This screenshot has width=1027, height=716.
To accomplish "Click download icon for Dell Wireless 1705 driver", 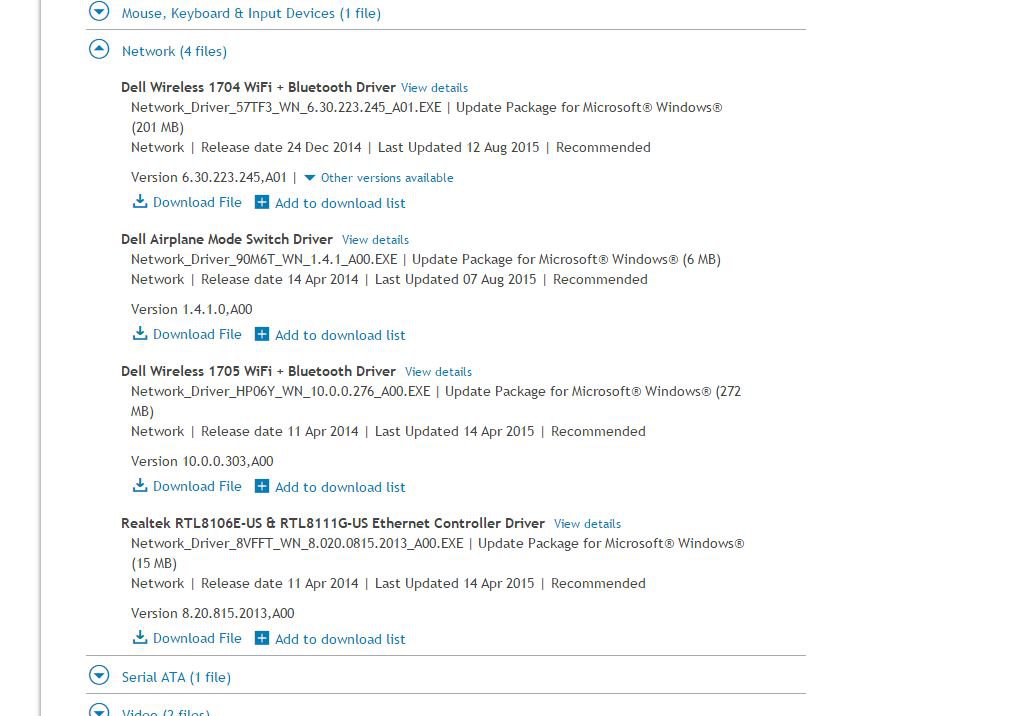I will (140, 485).
